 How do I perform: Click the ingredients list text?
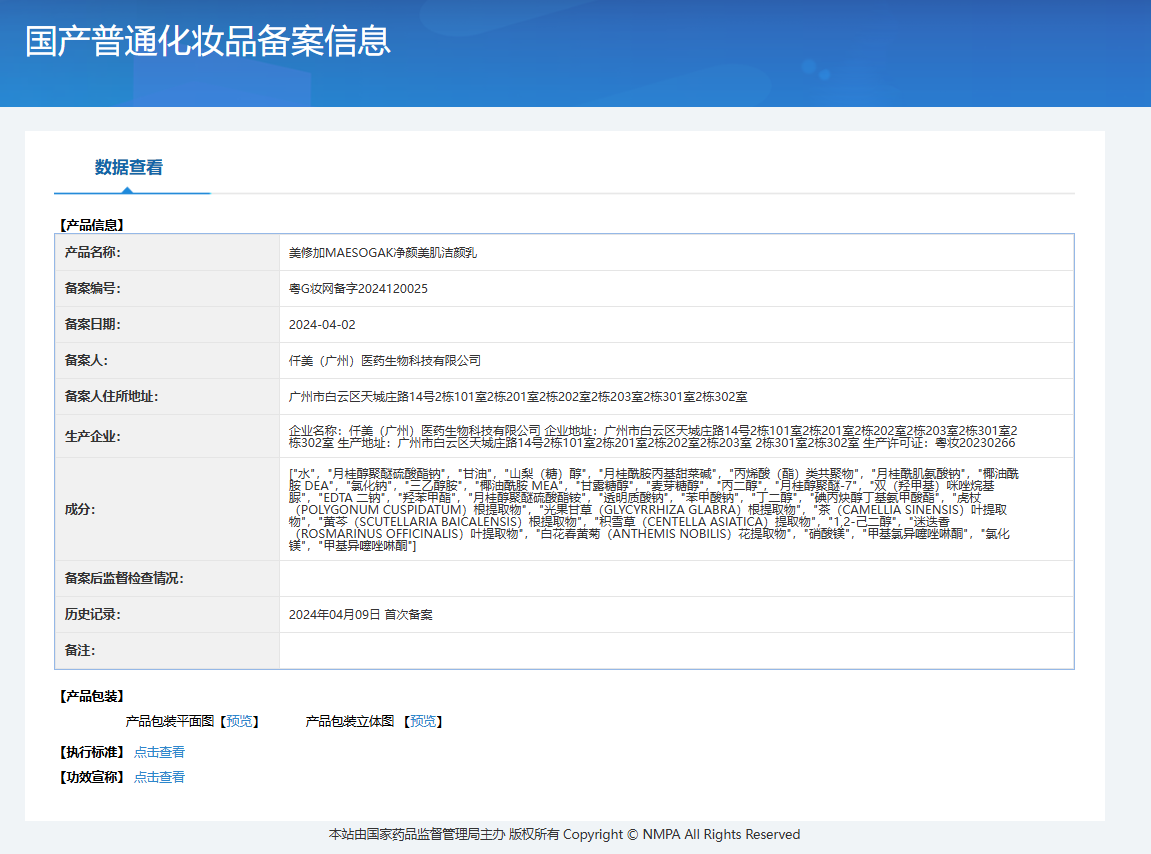click(653, 510)
